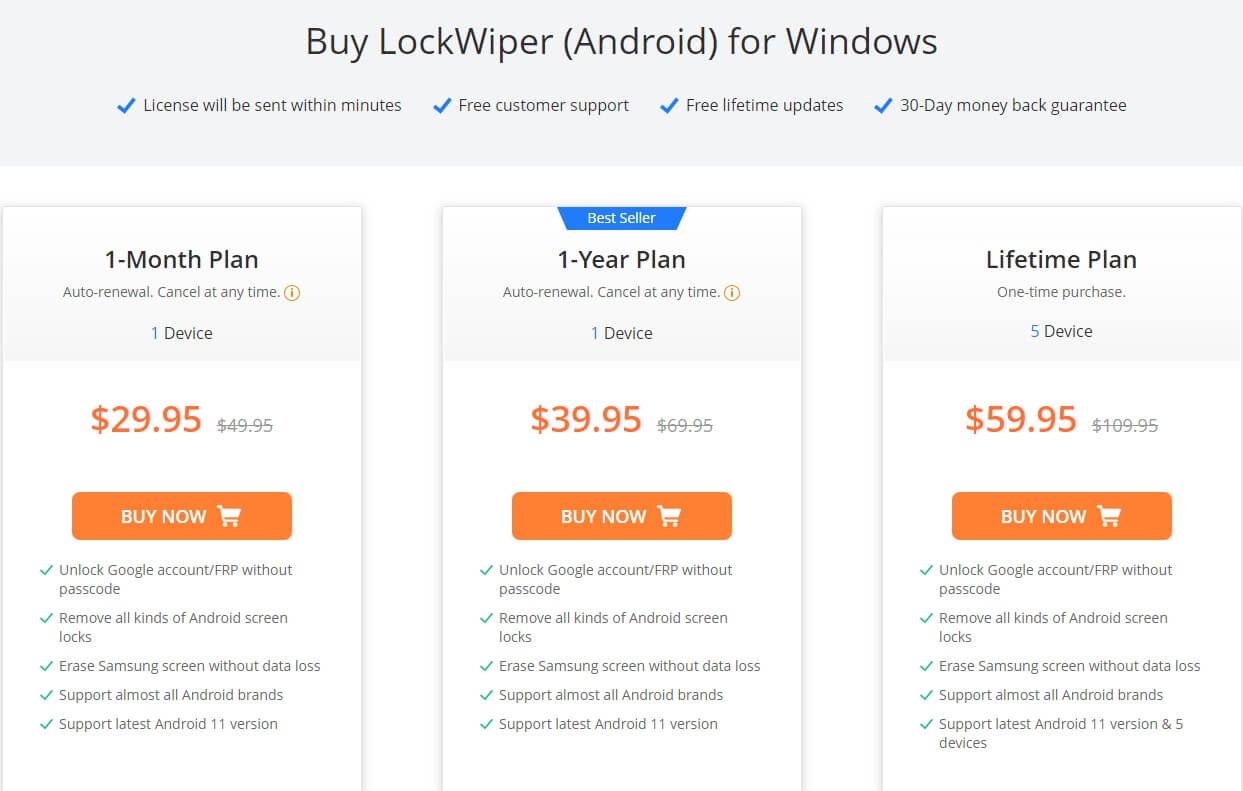Click the crossed-out $109.95 original price
The width and height of the screenshot is (1243, 791).
[1125, 425]
